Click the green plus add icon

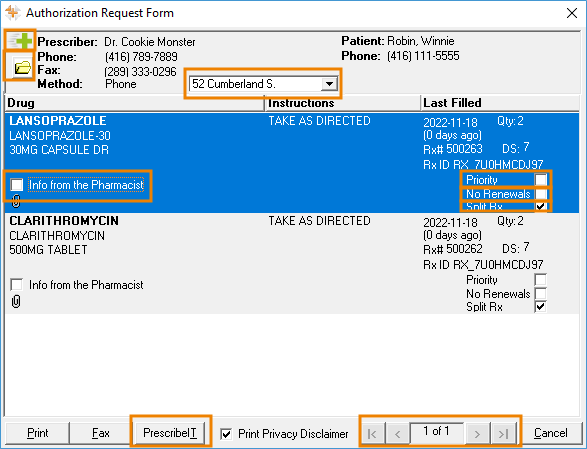(20, 40)
